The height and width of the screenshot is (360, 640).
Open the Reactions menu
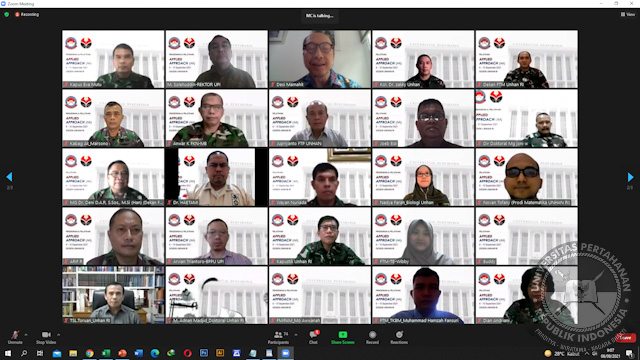click(399, 337)
